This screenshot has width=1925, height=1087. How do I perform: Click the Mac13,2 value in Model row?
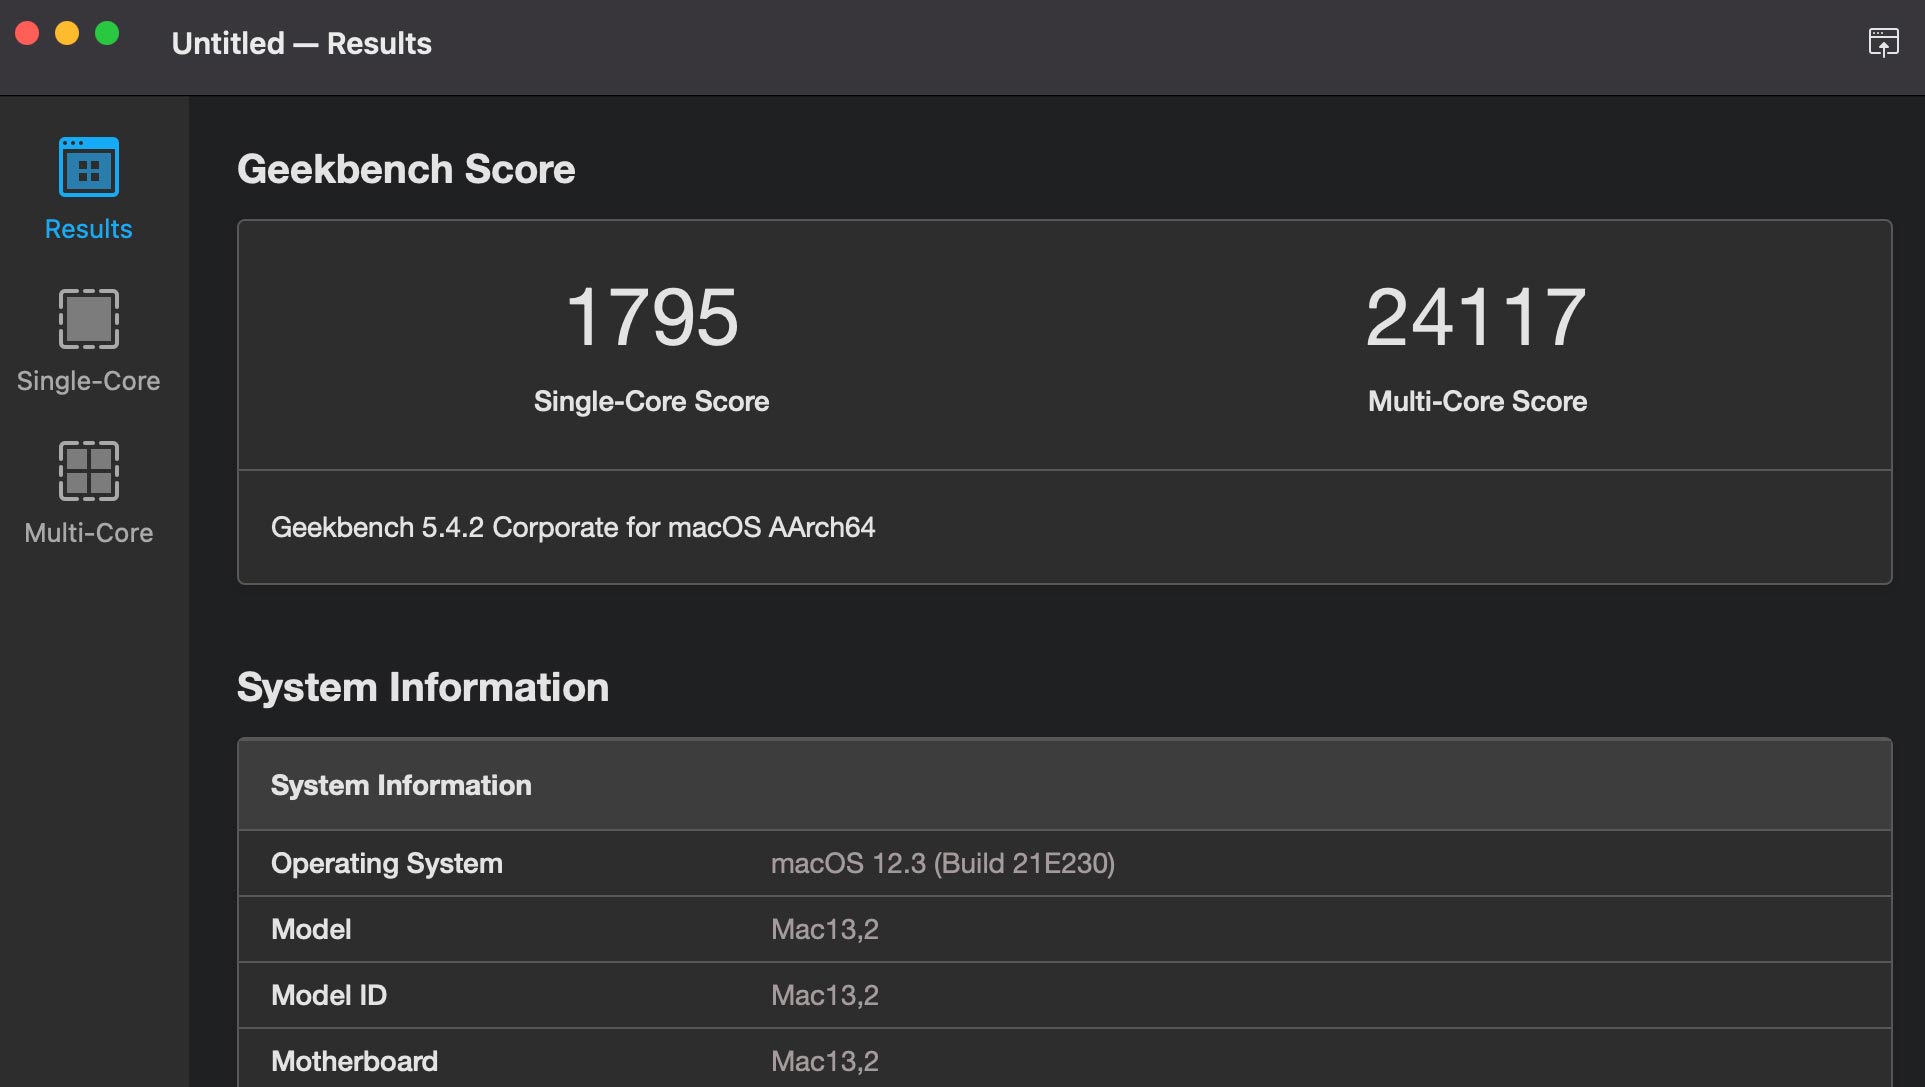coord(825,929)
